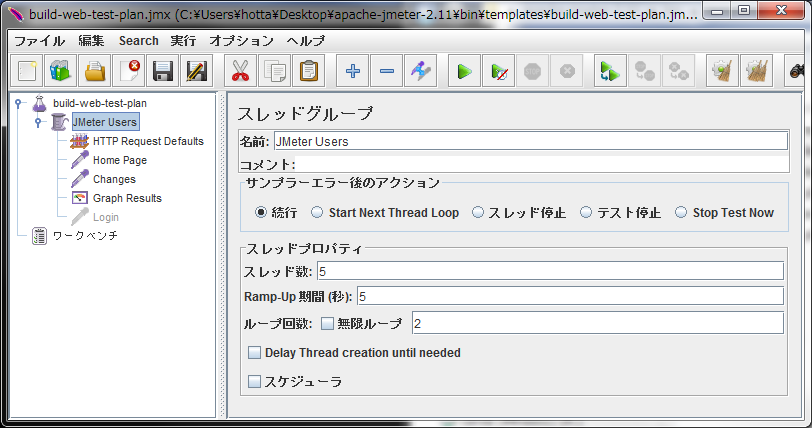The width and height of the screenshot is (812, 428).
Task: Open the Search menu
Action: point(139,40)
